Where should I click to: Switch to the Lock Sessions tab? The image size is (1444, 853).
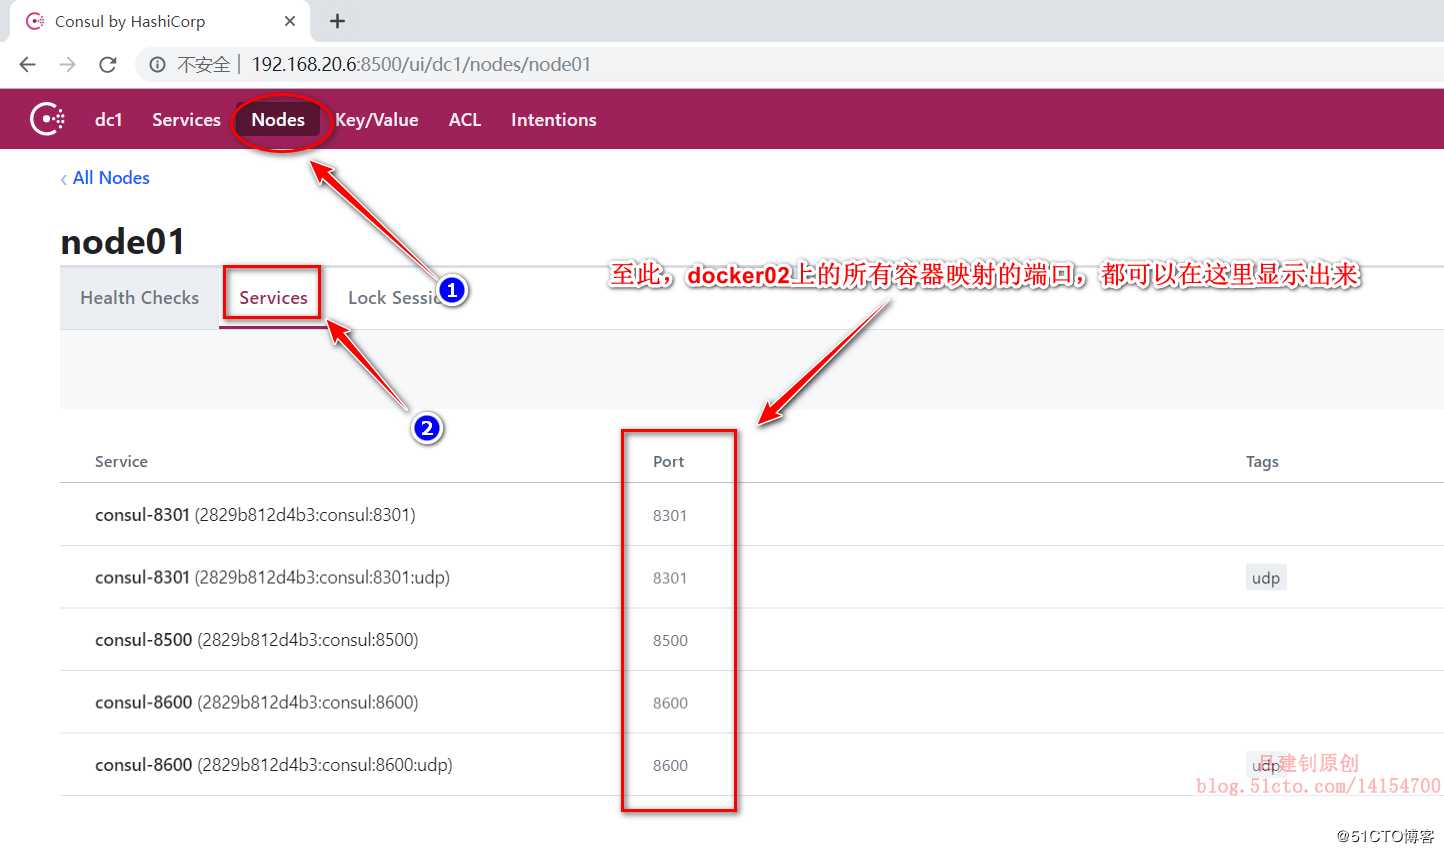pos(395,298)
